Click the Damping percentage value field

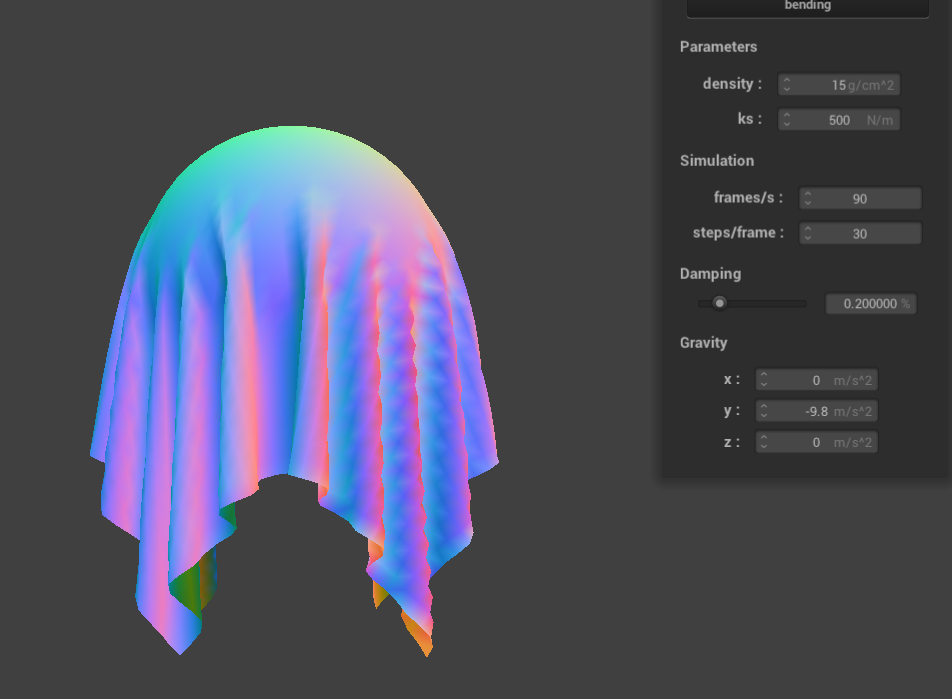(870, 303)
